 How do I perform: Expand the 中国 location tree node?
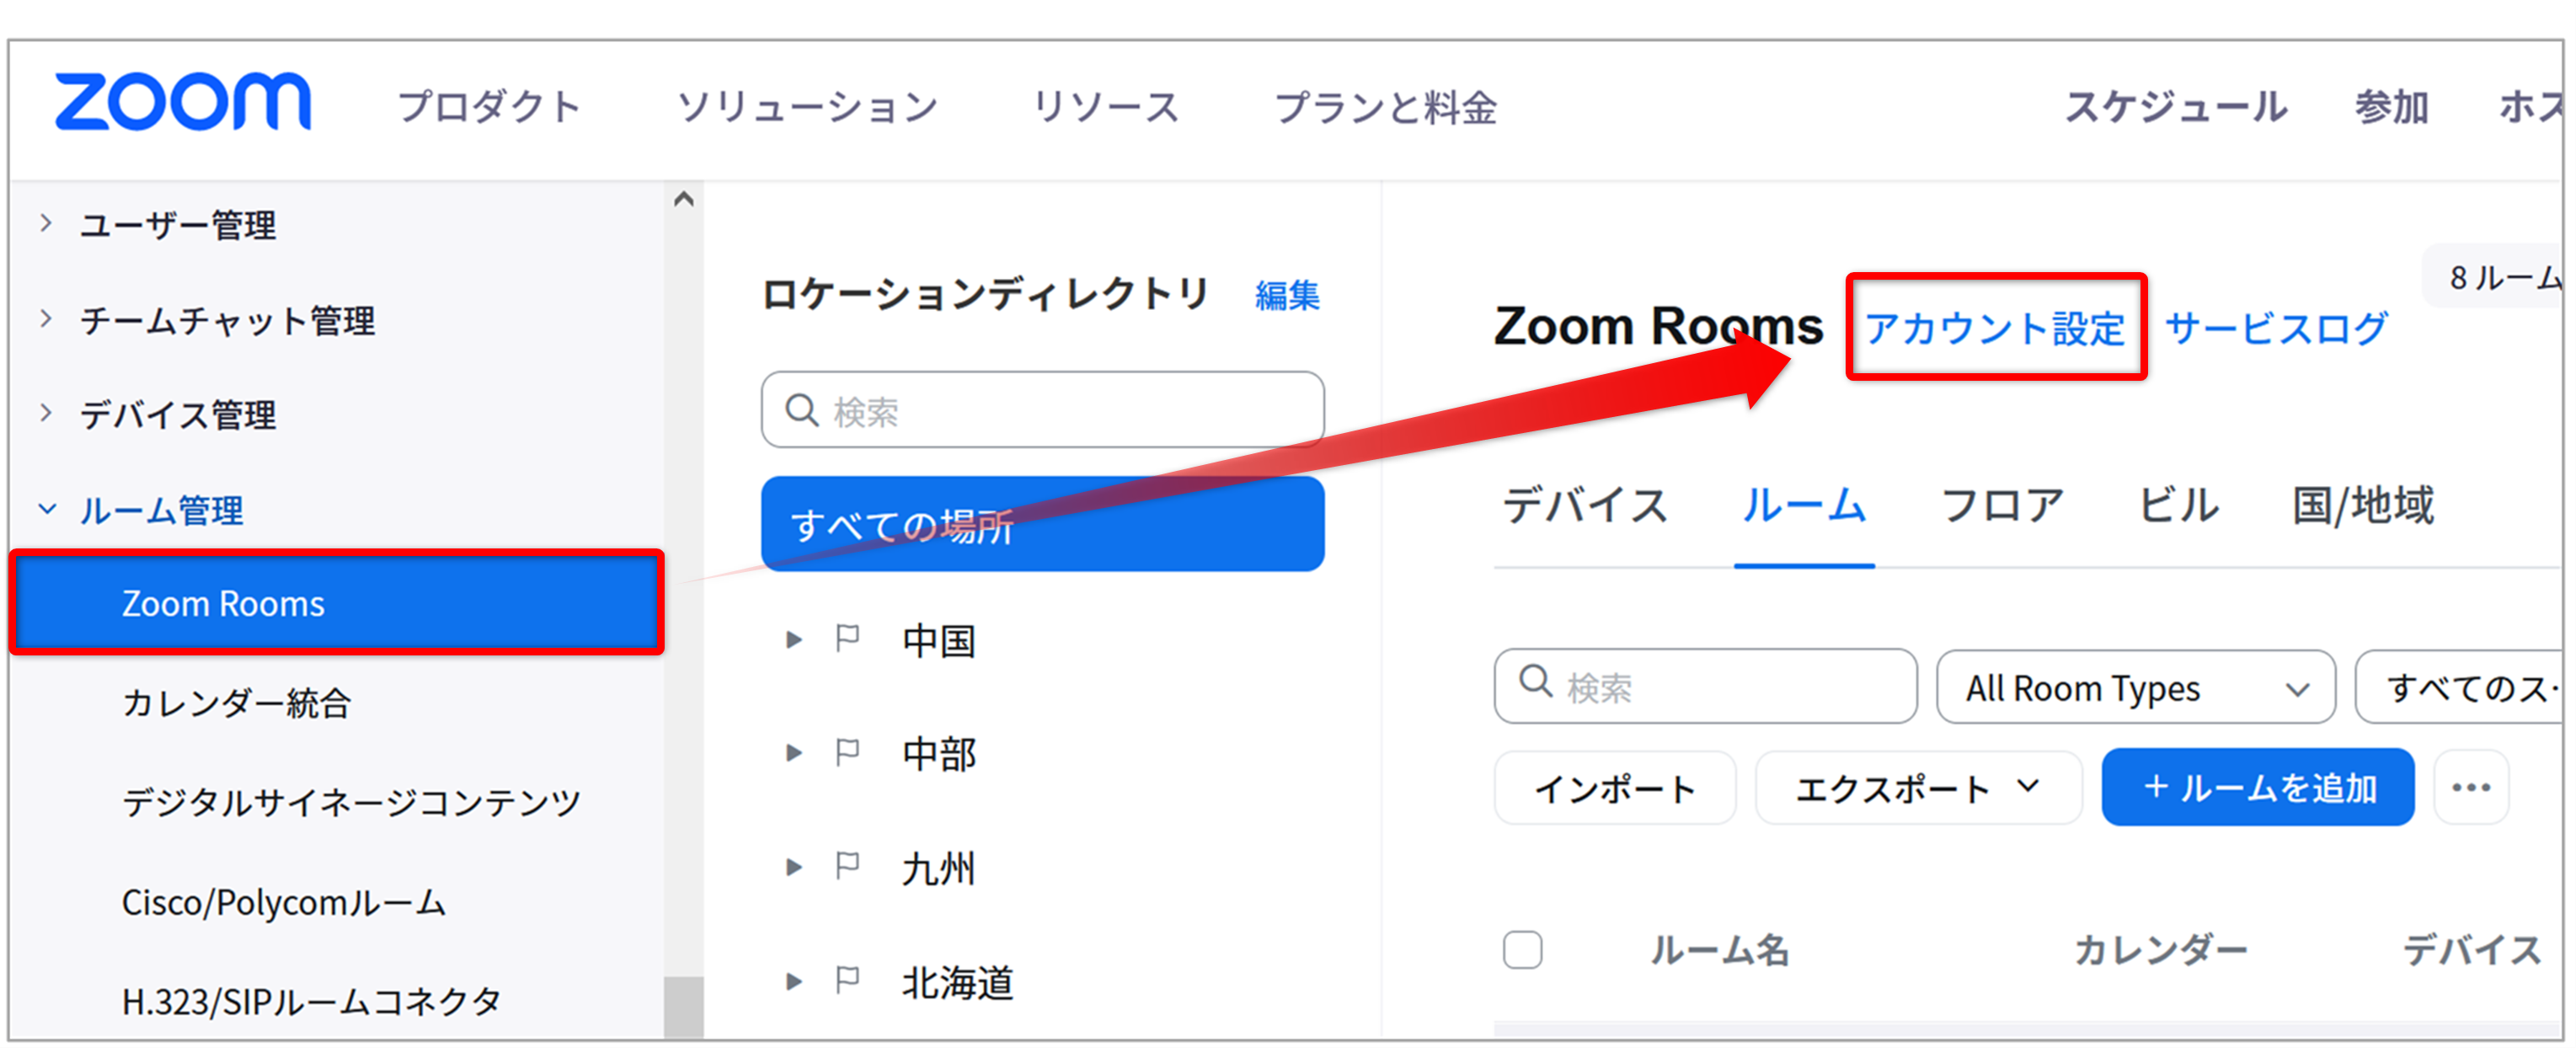pos(794,639)
